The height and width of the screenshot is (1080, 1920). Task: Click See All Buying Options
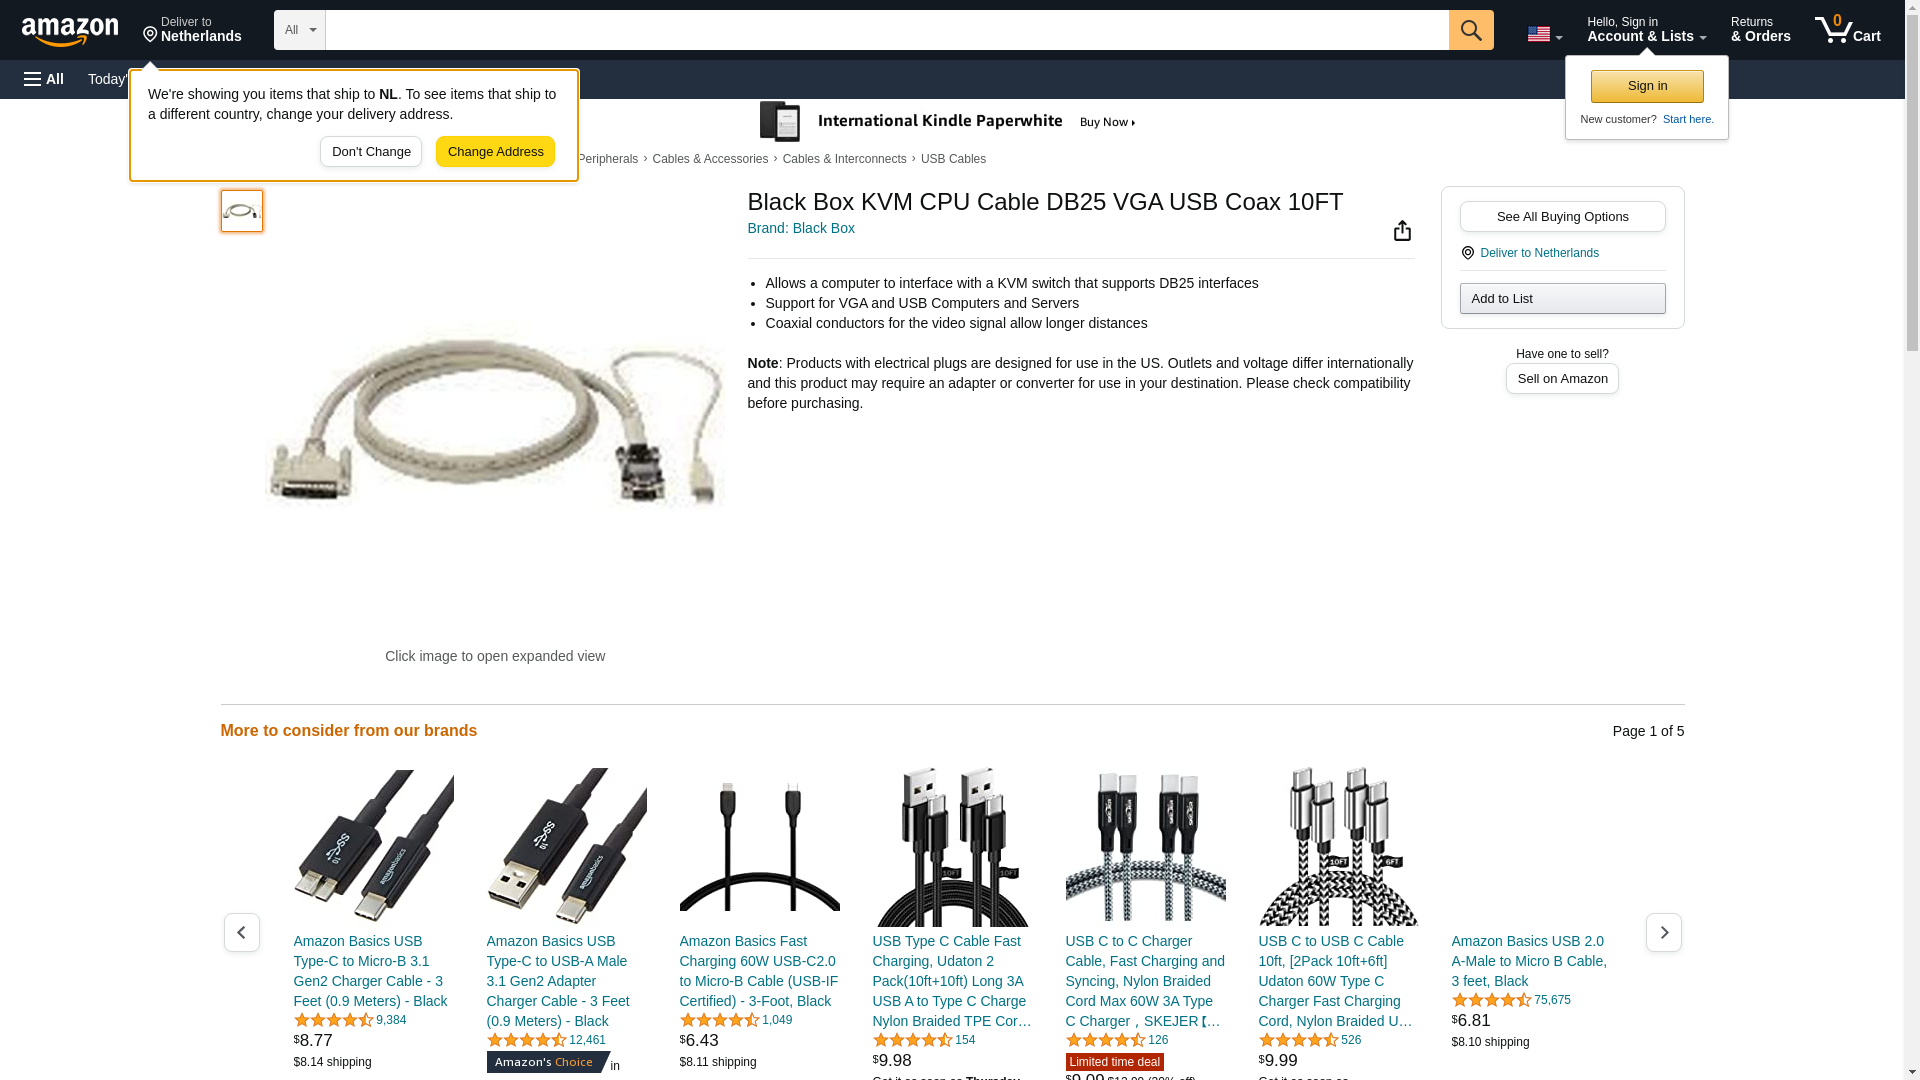point(1562,217)
